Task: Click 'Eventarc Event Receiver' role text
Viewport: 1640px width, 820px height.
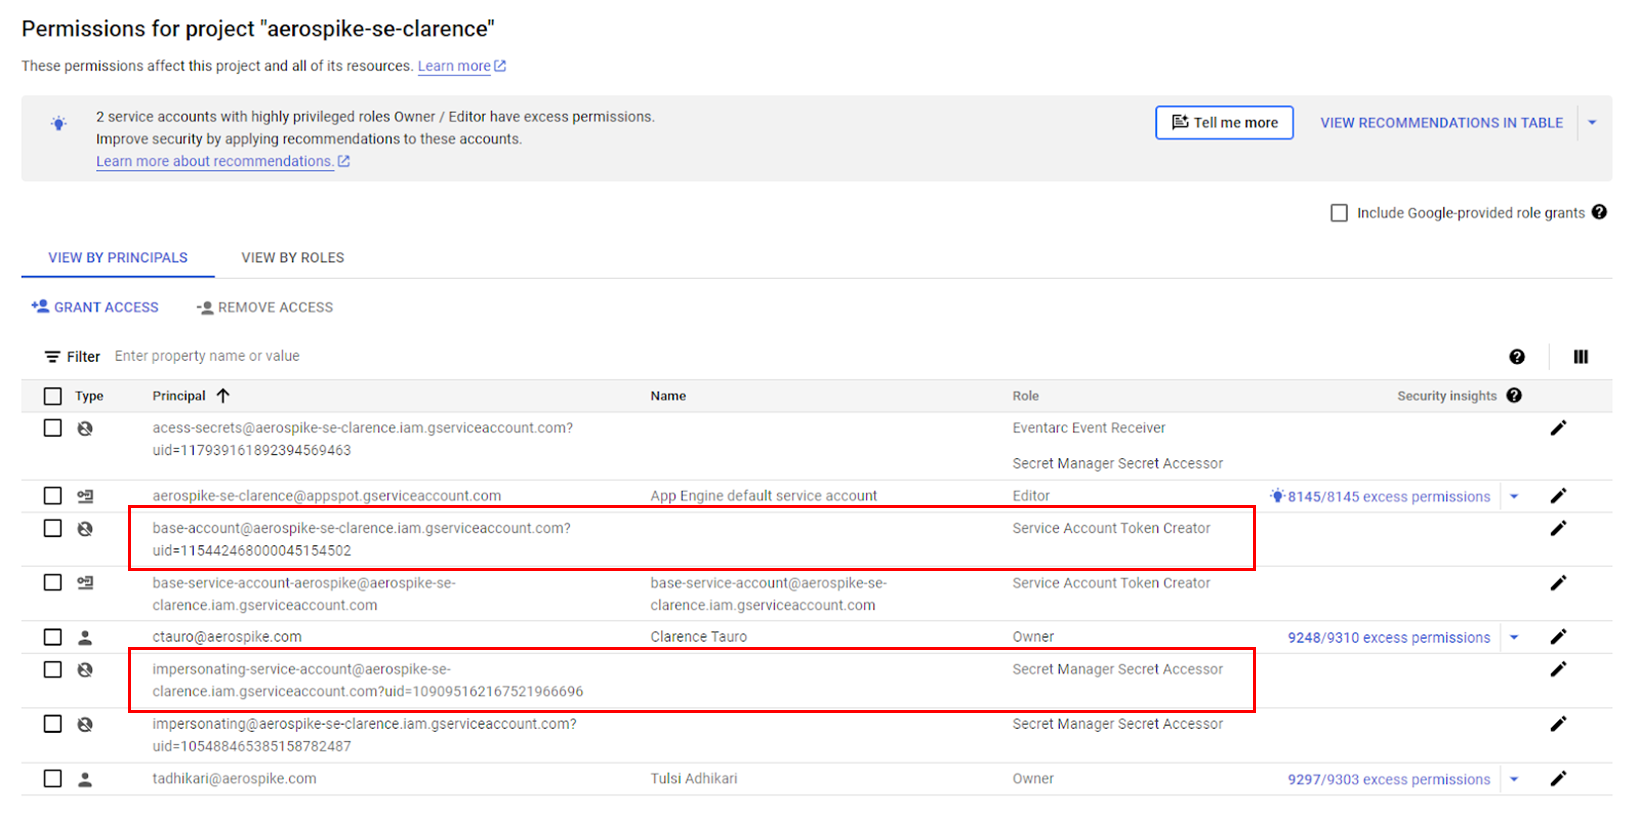Action: [x=1089, y=428]
